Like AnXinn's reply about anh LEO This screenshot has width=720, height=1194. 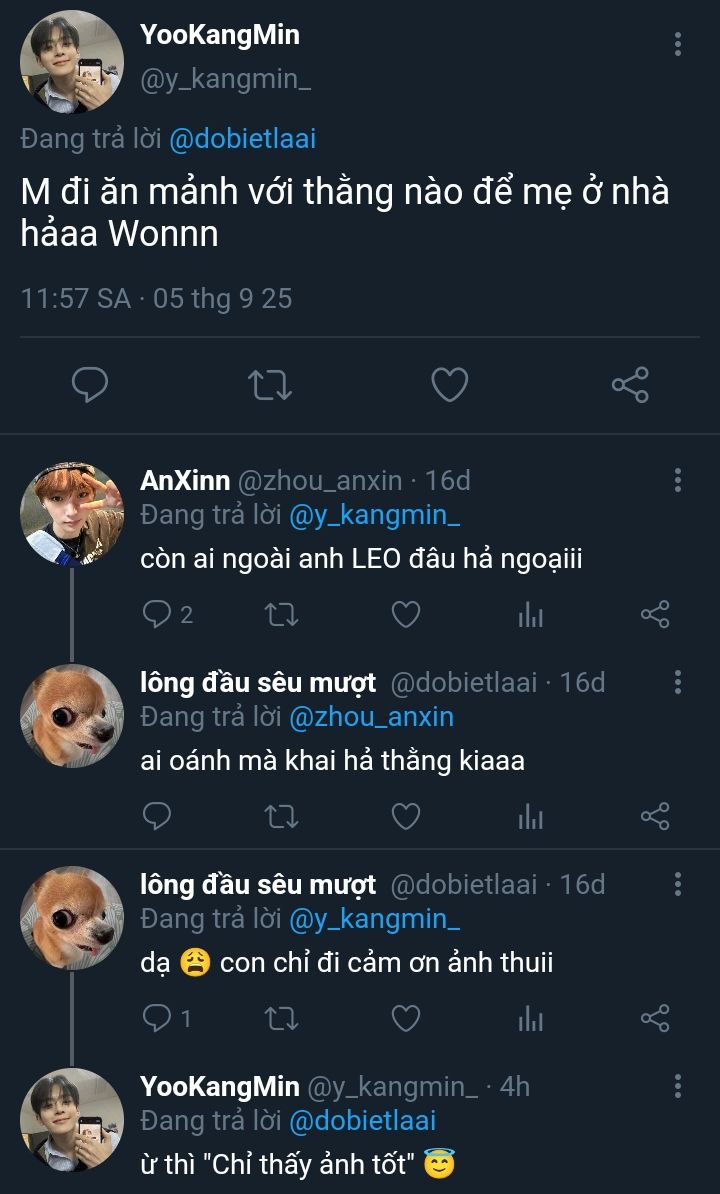(x=405, y=614)
